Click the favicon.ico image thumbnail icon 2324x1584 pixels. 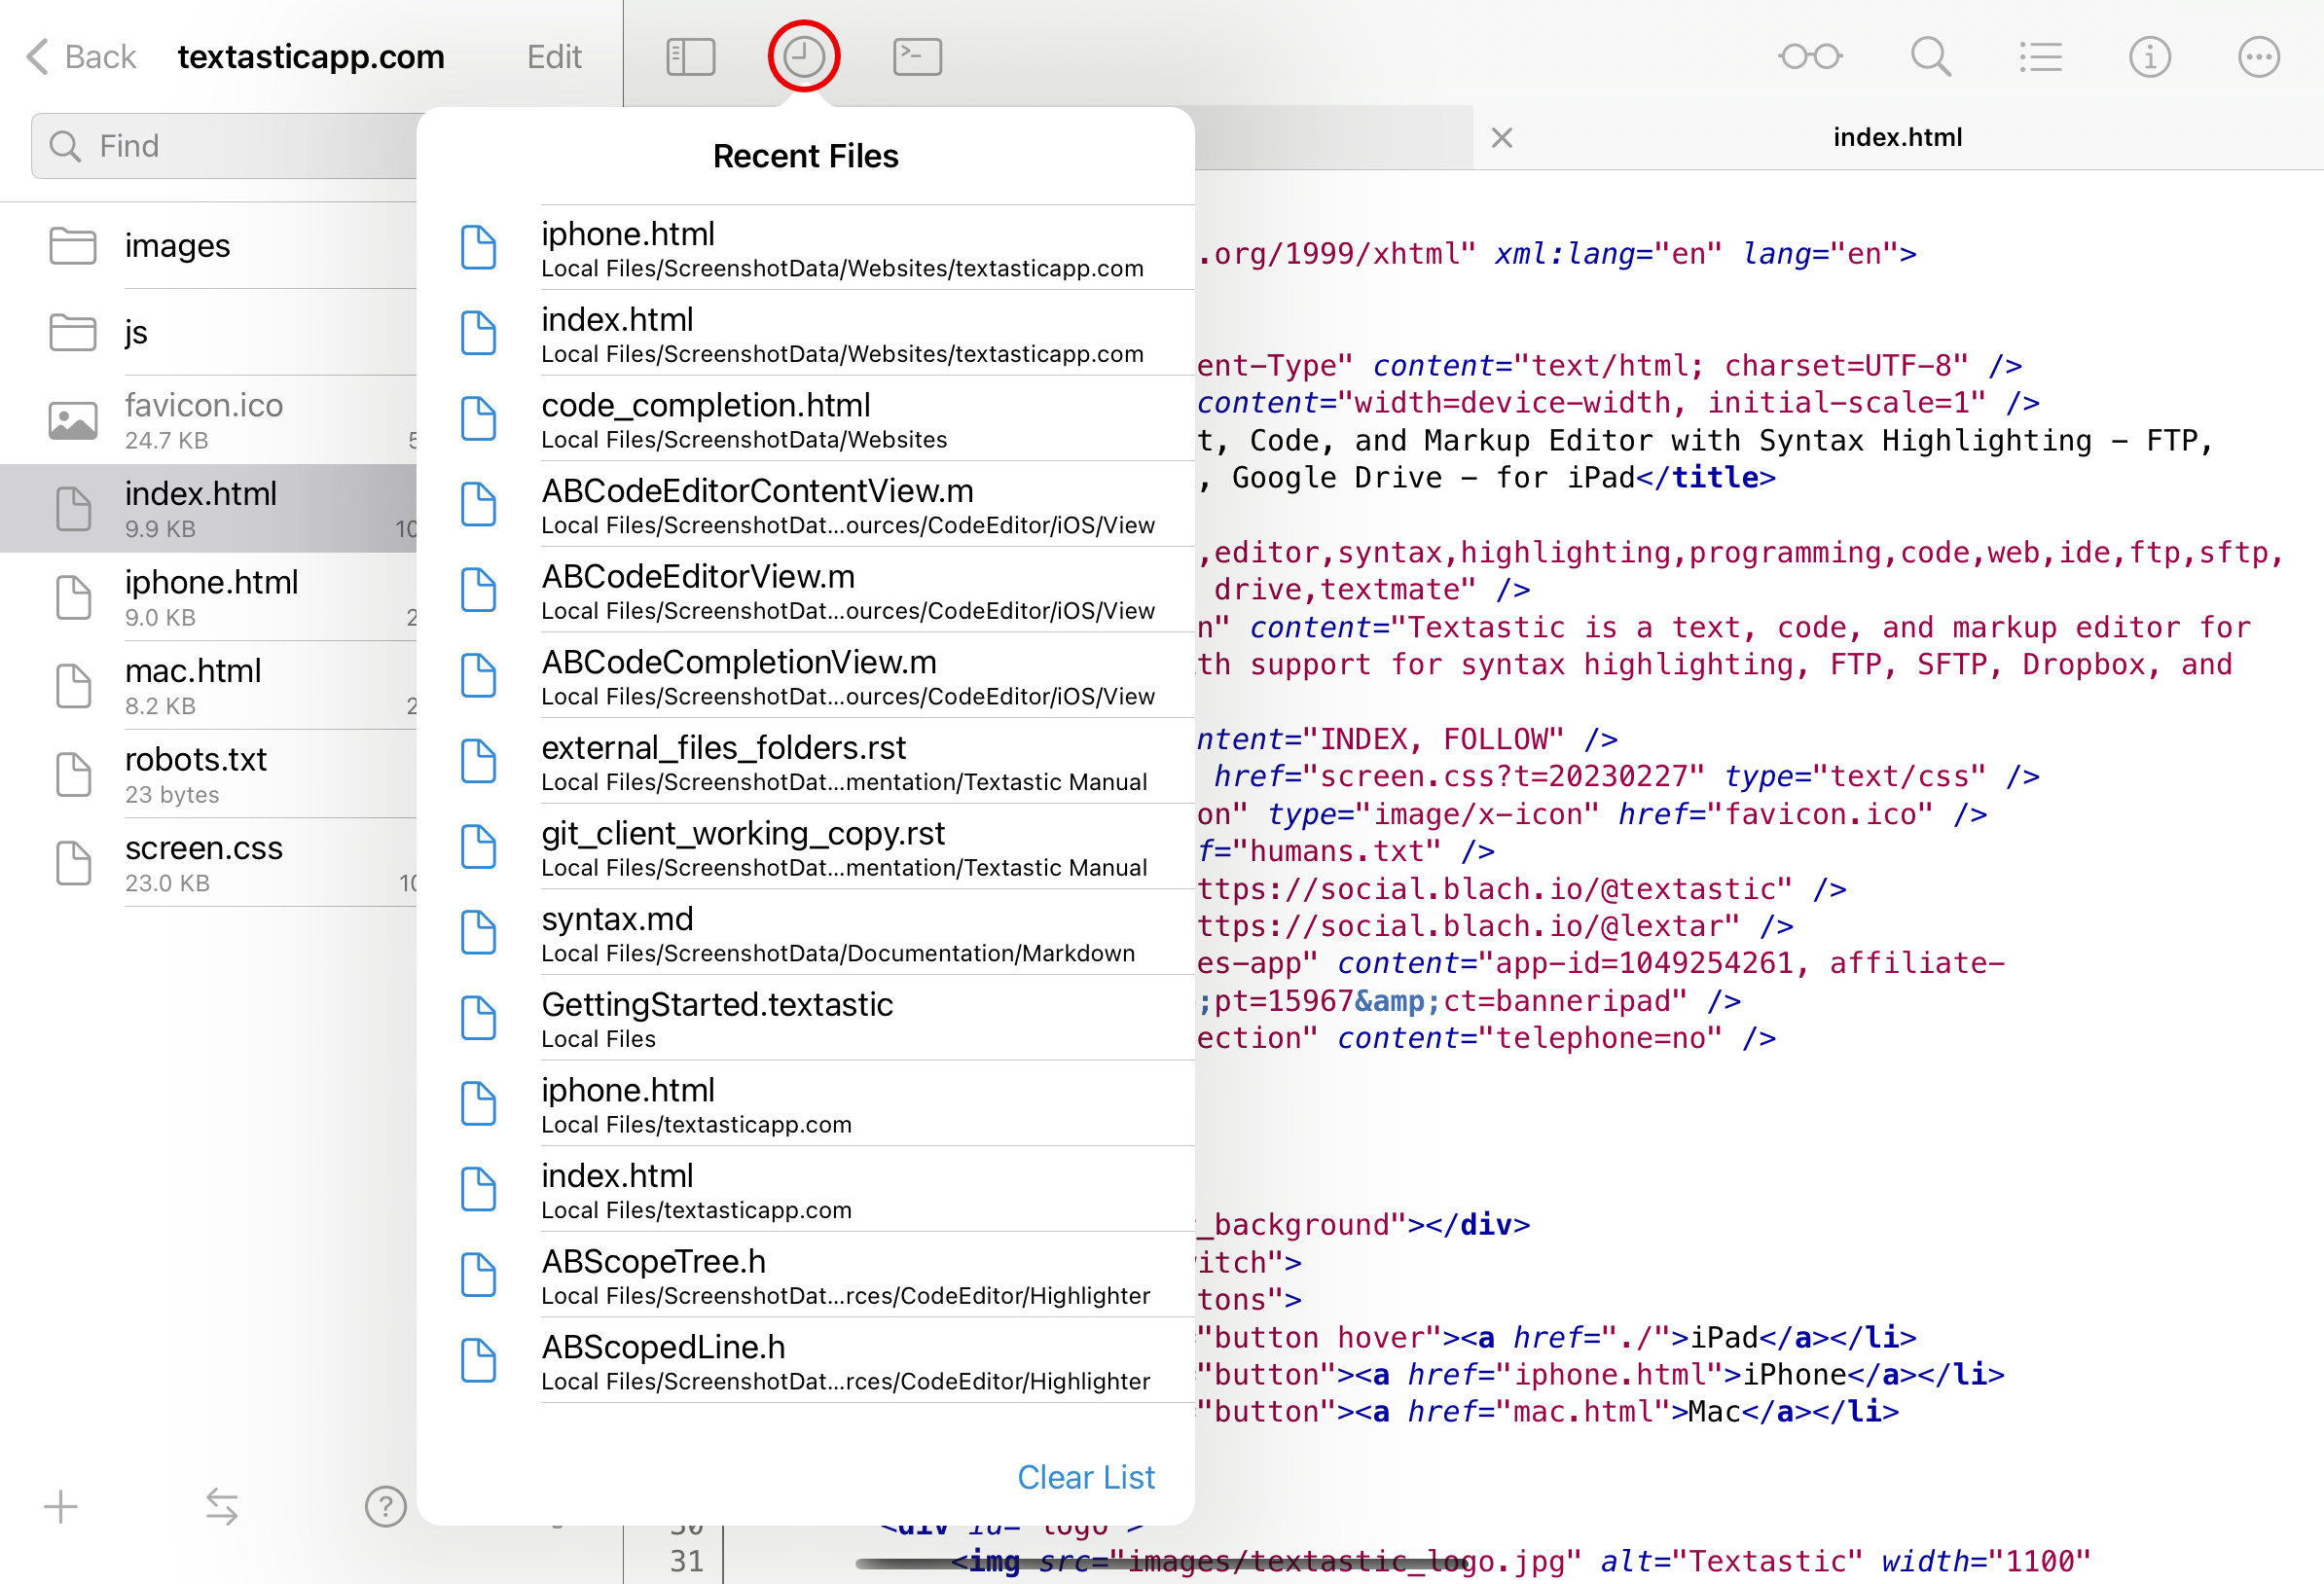coord(73,420)
